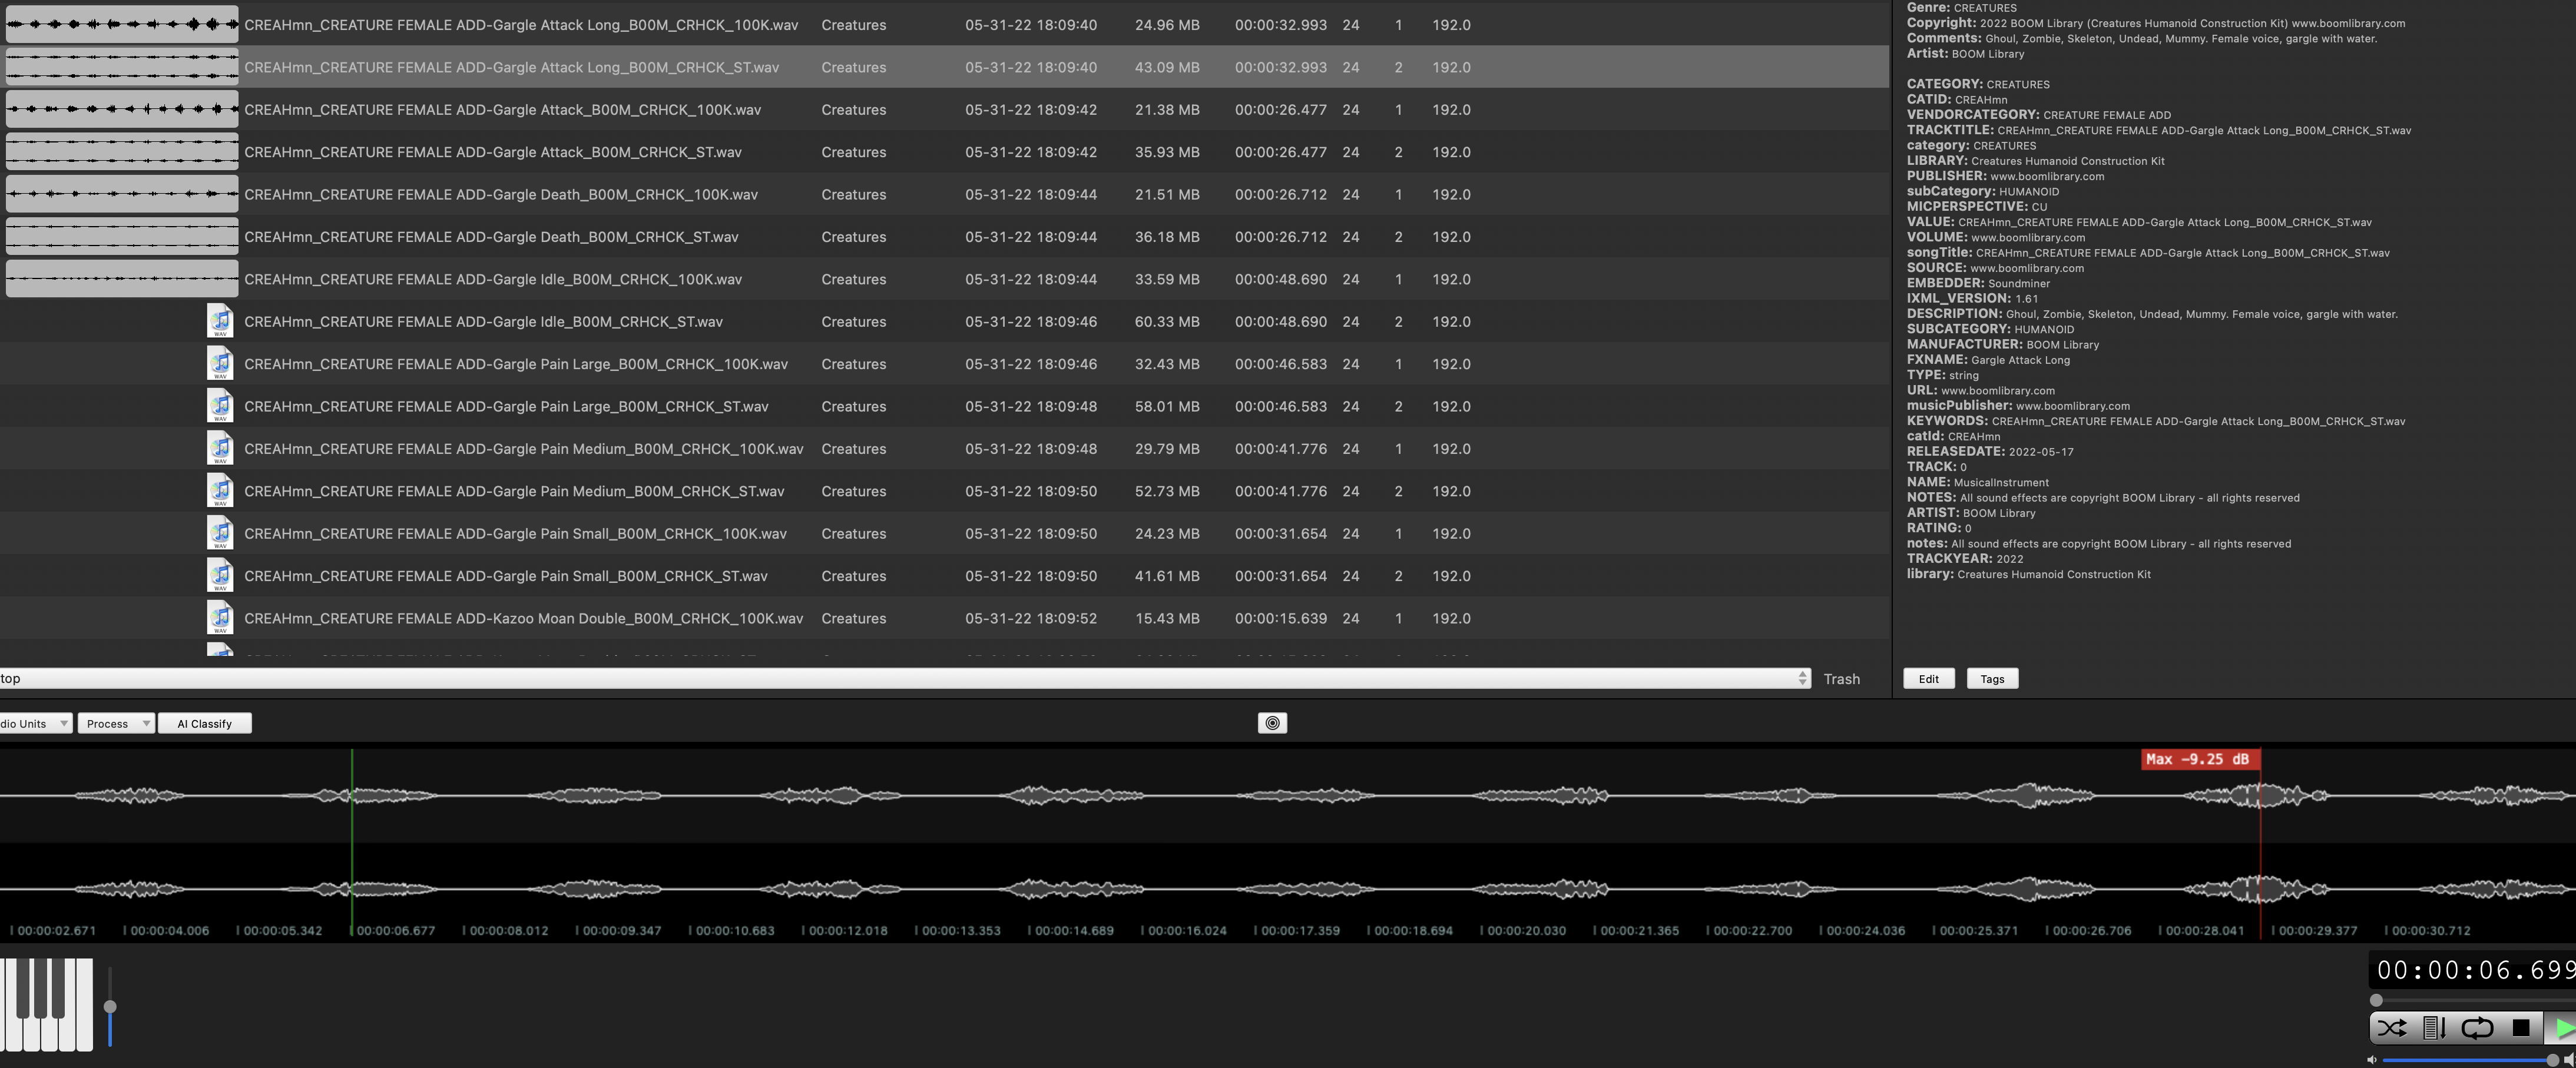This screenshot has height=1068, width=2576.
Task: Open the Tags button
Action: pos(1992,679)
